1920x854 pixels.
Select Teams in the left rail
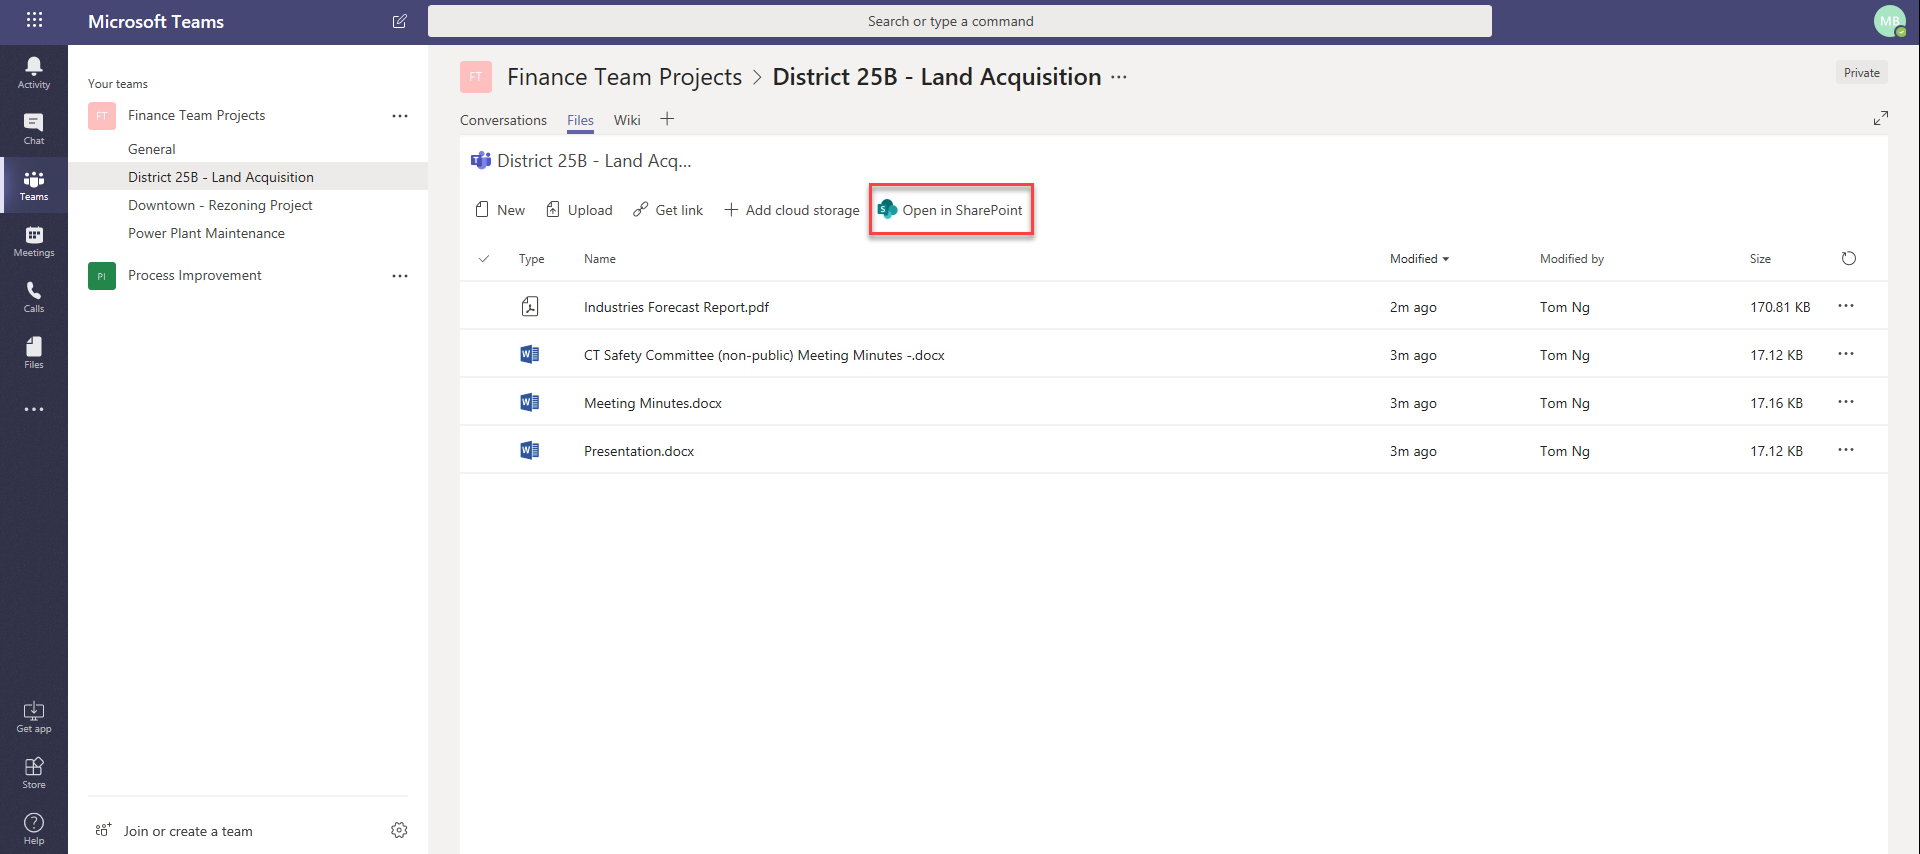click(34, 185)
